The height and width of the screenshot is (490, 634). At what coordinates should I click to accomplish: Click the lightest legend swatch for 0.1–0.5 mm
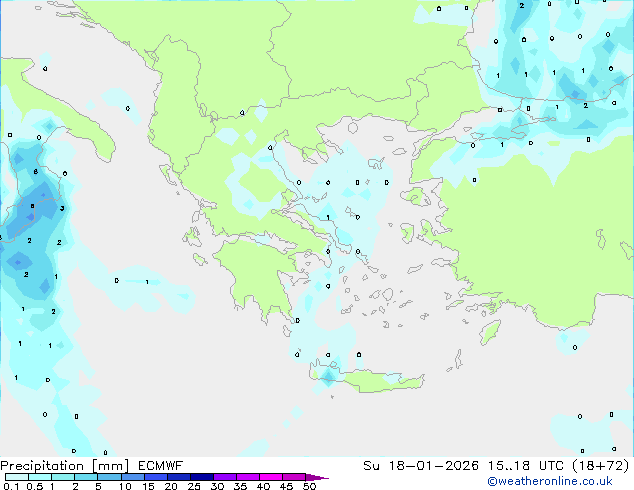(17, 477)
